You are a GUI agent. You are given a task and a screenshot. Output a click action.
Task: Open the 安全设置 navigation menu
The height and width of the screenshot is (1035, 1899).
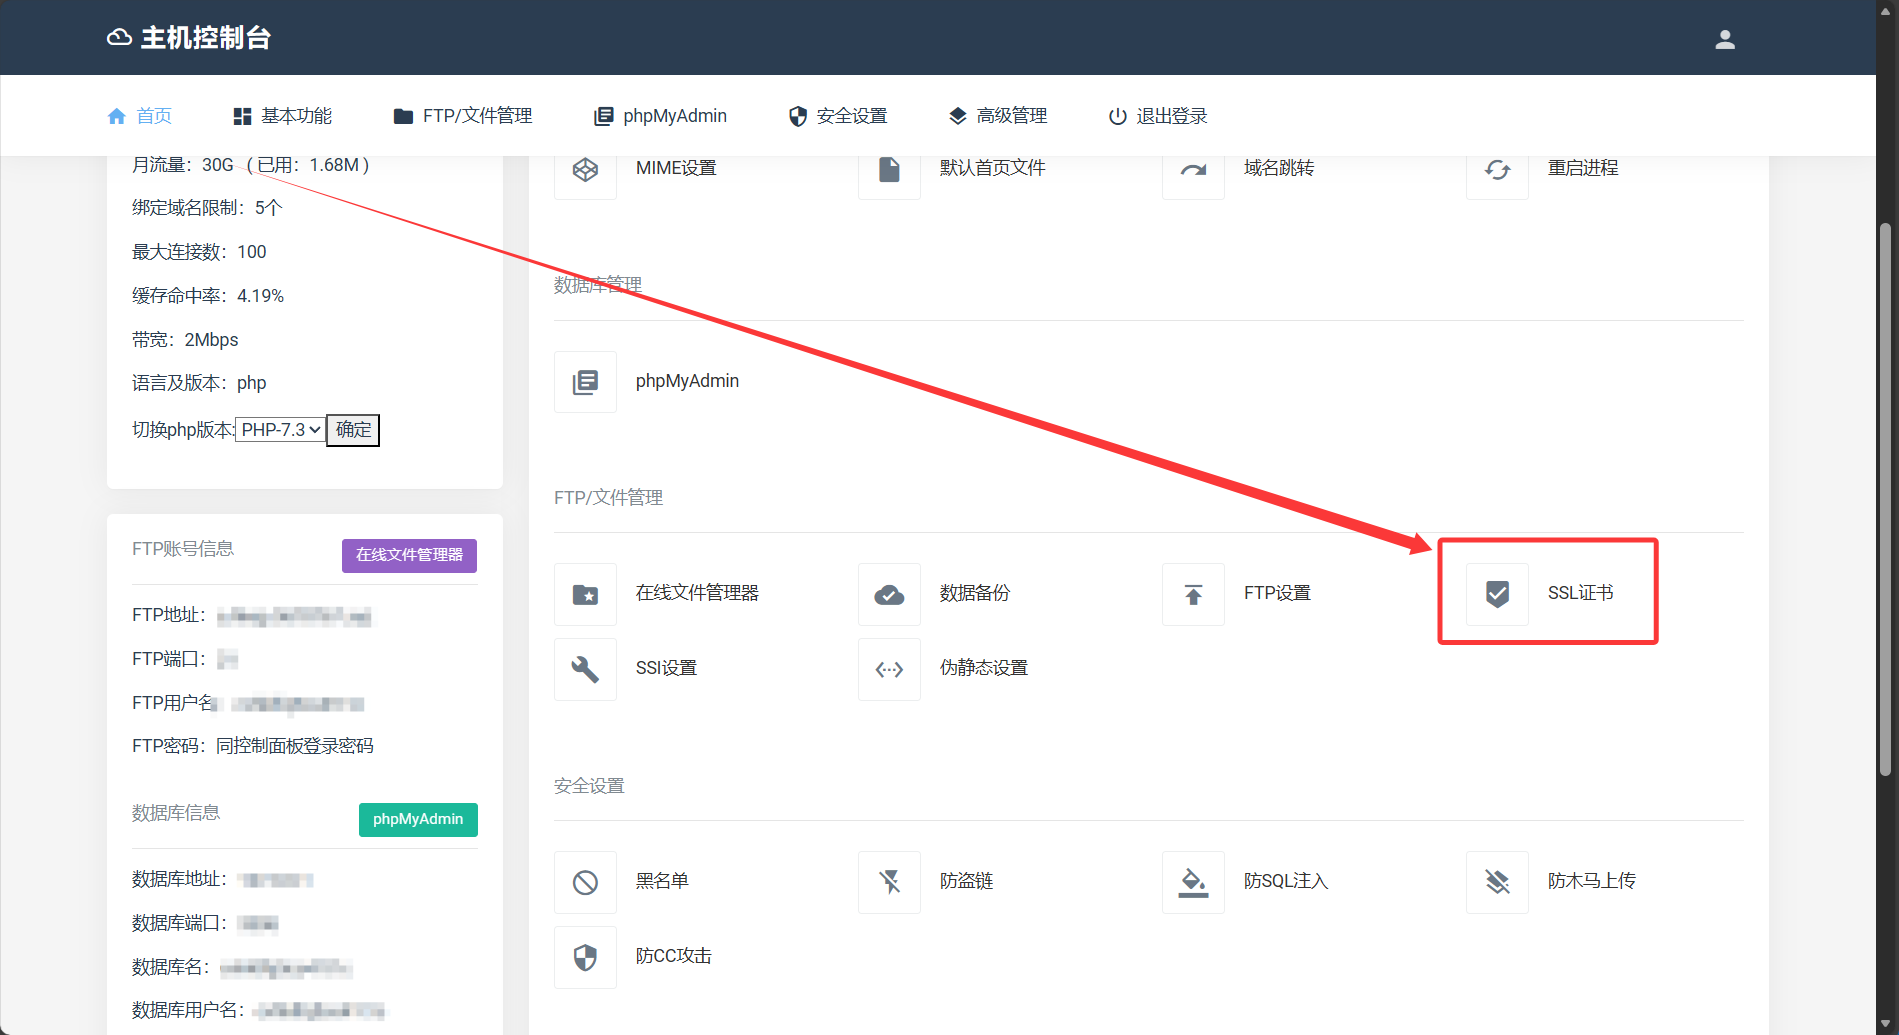tap(838, 116)
